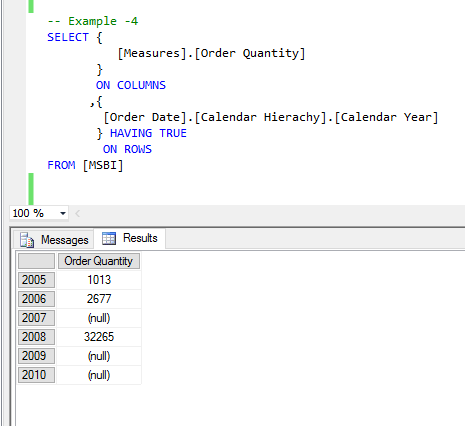
Task: Click the horizontal scroll left arrow
Action: click(77, 213)
